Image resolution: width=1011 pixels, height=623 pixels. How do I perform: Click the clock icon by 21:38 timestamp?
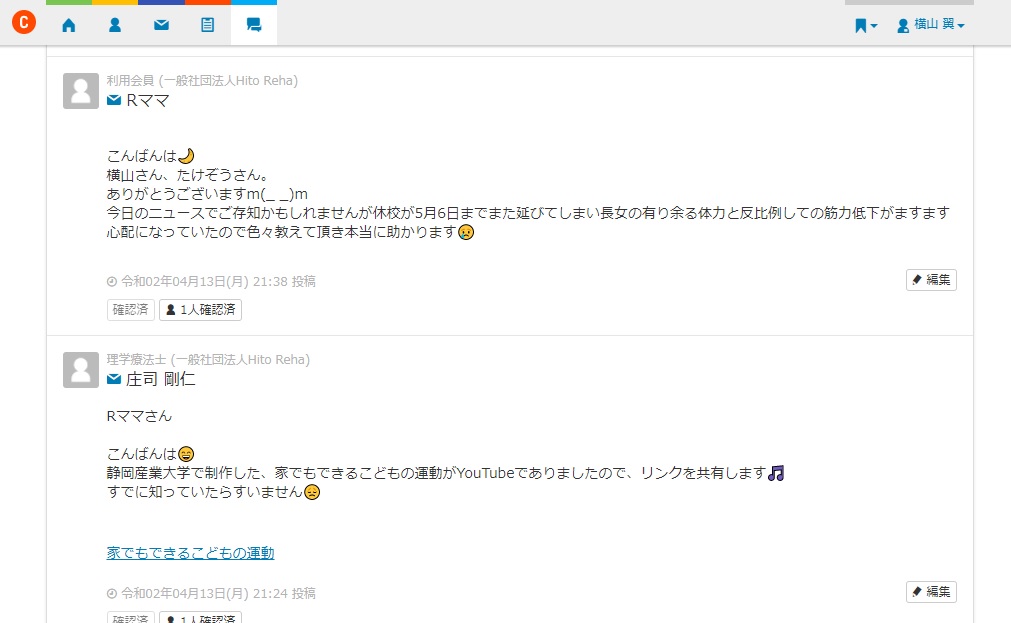tap(112, 282)
